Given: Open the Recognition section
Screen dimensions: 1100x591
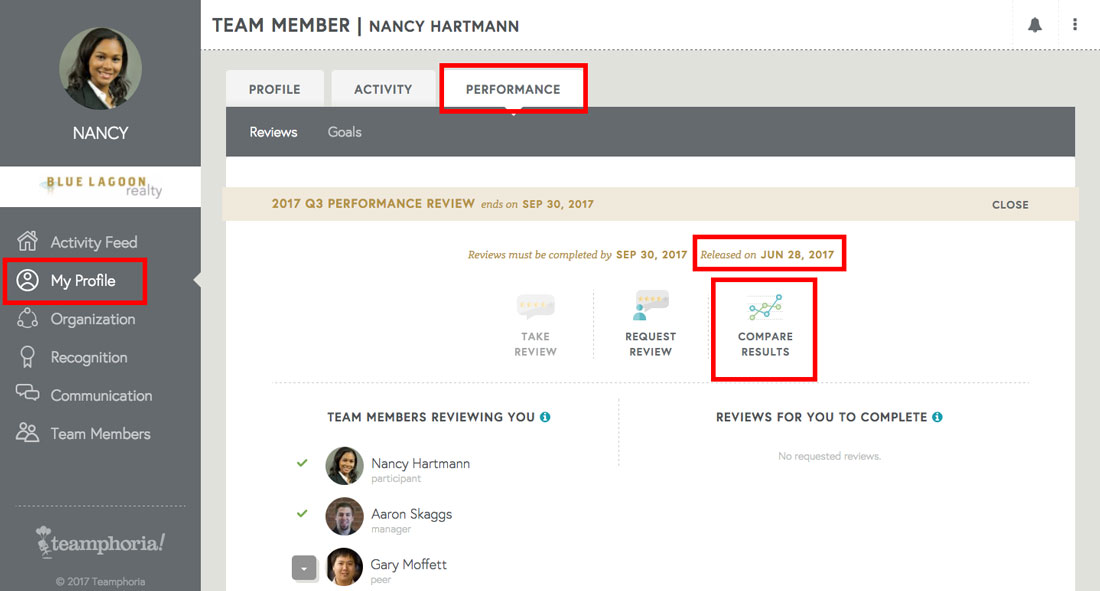Looking at the screenshot, I should 89,357.
